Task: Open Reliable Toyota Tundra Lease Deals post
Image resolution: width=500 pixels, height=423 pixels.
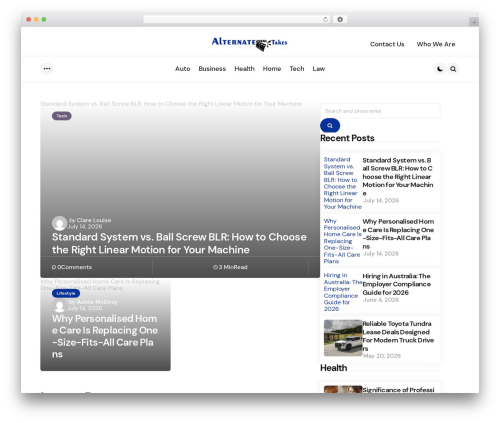Action: click(x=398, y=336)
